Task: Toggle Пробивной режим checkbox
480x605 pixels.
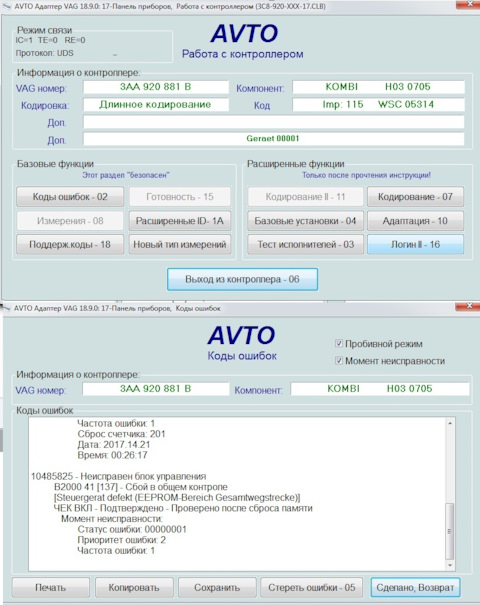Action: click(339, 343)
